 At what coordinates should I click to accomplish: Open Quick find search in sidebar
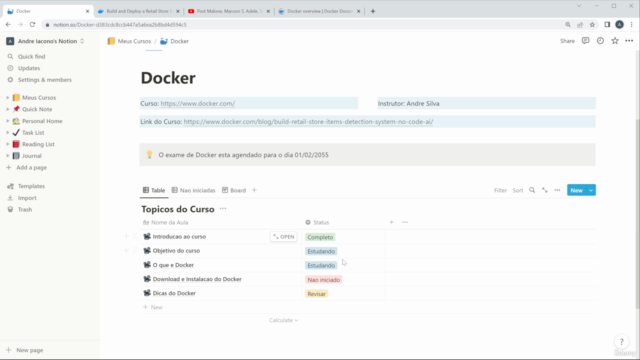(x=31, y=56)
